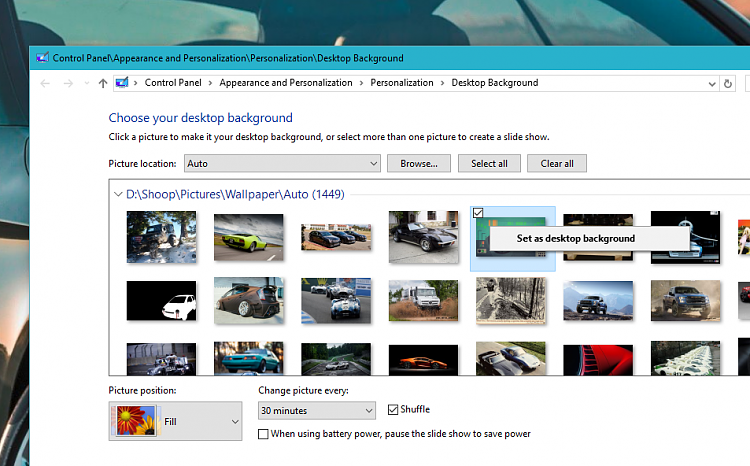This screenshot has height=466, width=750.
Task: Select the three dark cars lineup wallpaper
Action: pos(336,237)
